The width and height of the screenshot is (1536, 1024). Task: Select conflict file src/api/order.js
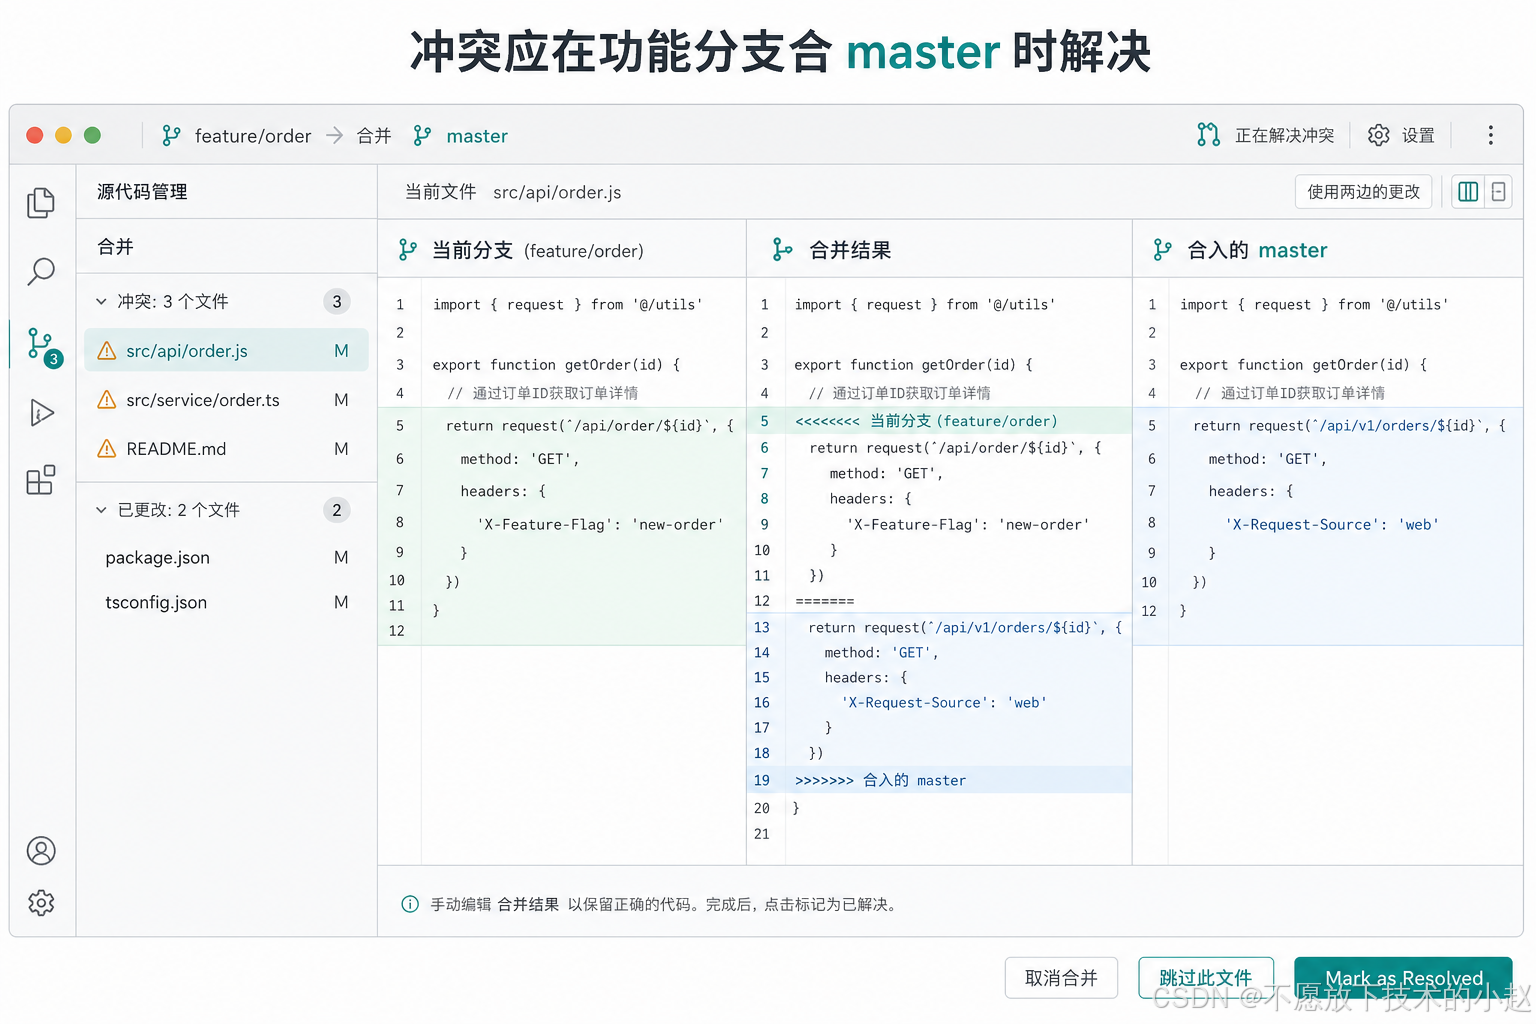tap(226, 351)
